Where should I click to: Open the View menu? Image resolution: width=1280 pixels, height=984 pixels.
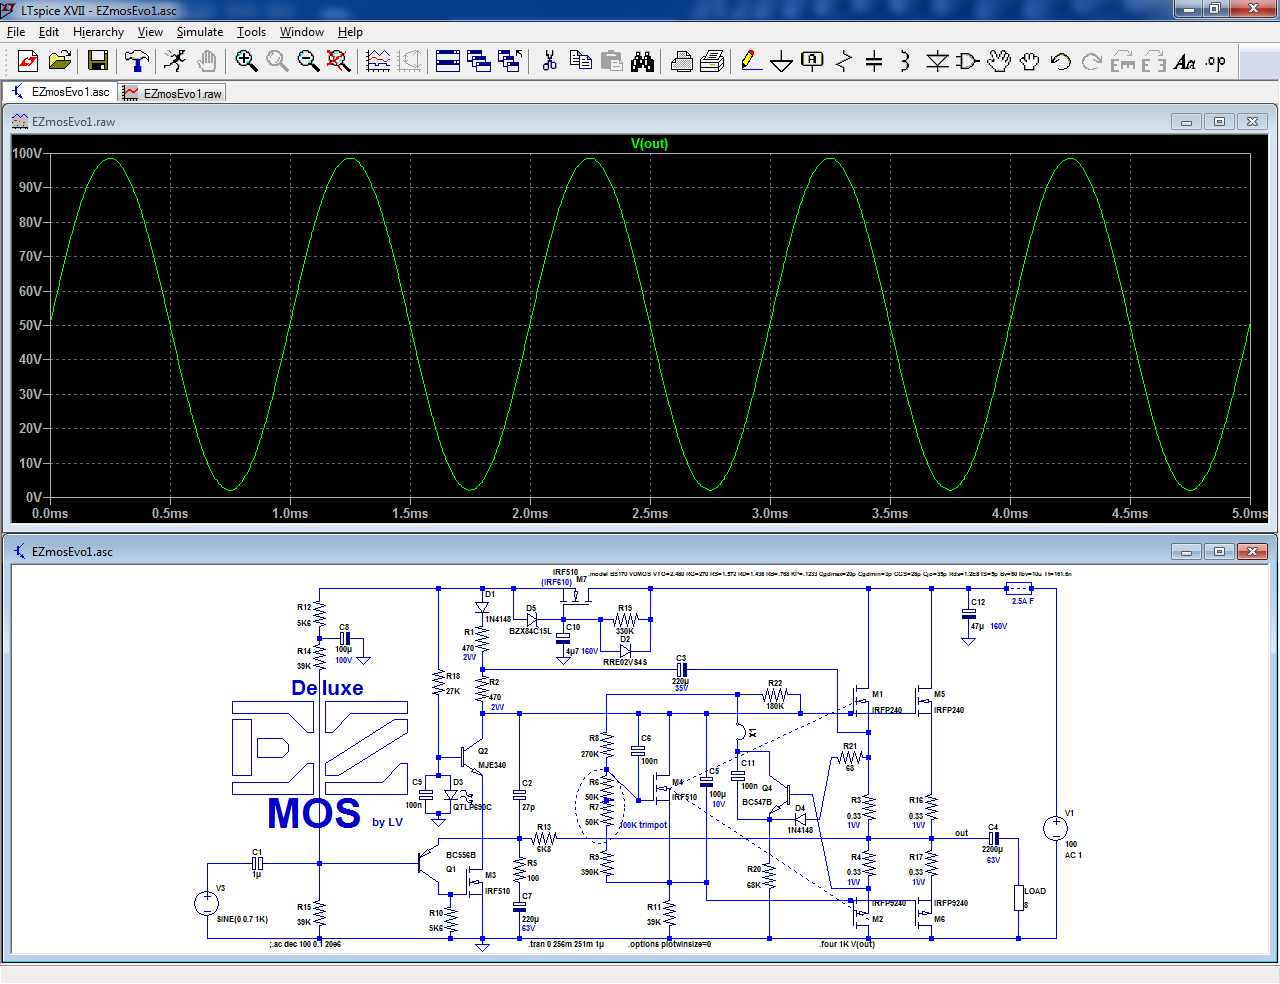[x=150, y=32]
